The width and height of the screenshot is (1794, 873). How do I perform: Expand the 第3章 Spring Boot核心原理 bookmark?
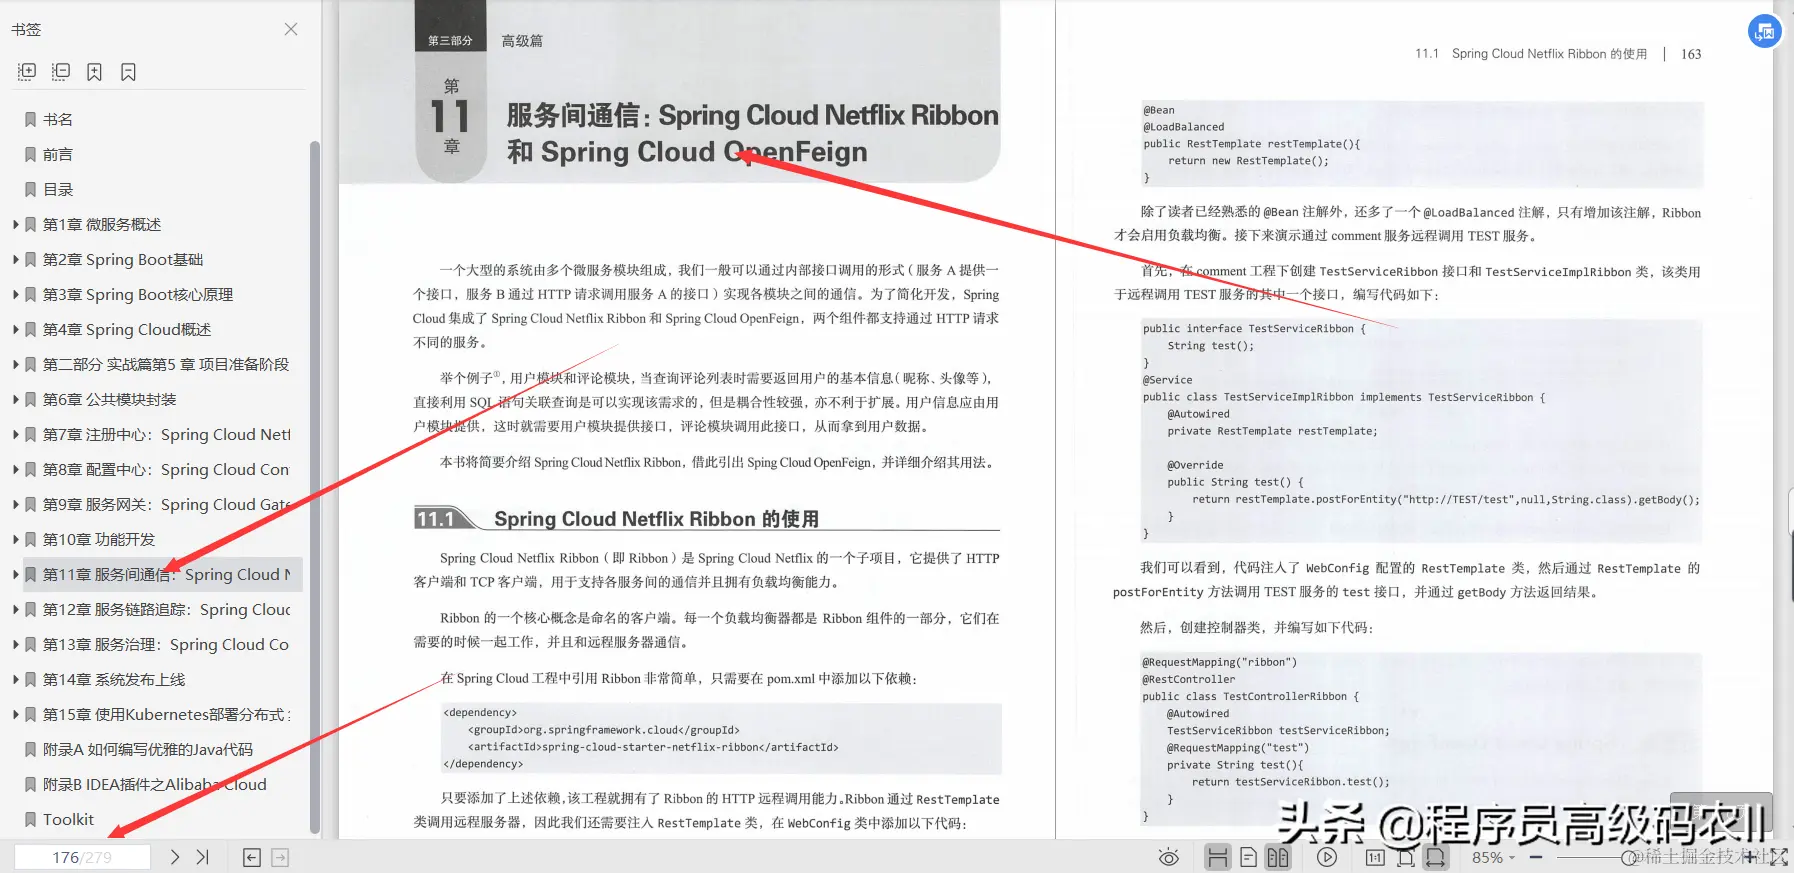pyautogui.click(x=16, y=294)
